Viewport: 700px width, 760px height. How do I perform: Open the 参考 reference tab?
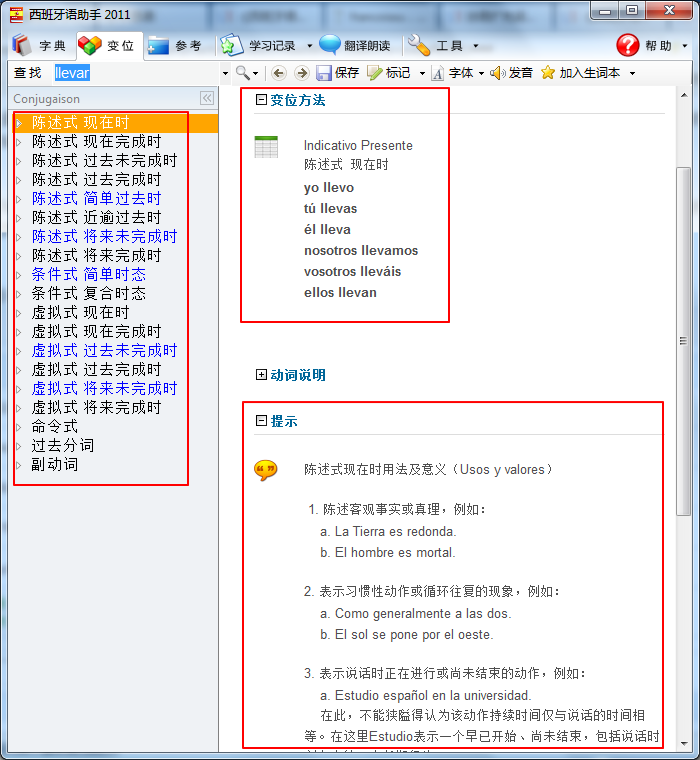coord(175,46)
